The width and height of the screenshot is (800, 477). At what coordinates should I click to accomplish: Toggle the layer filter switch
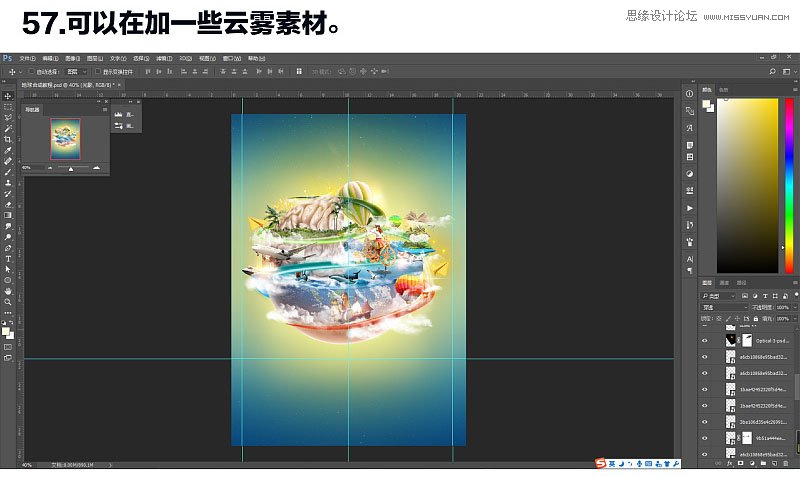click(796, 296)
